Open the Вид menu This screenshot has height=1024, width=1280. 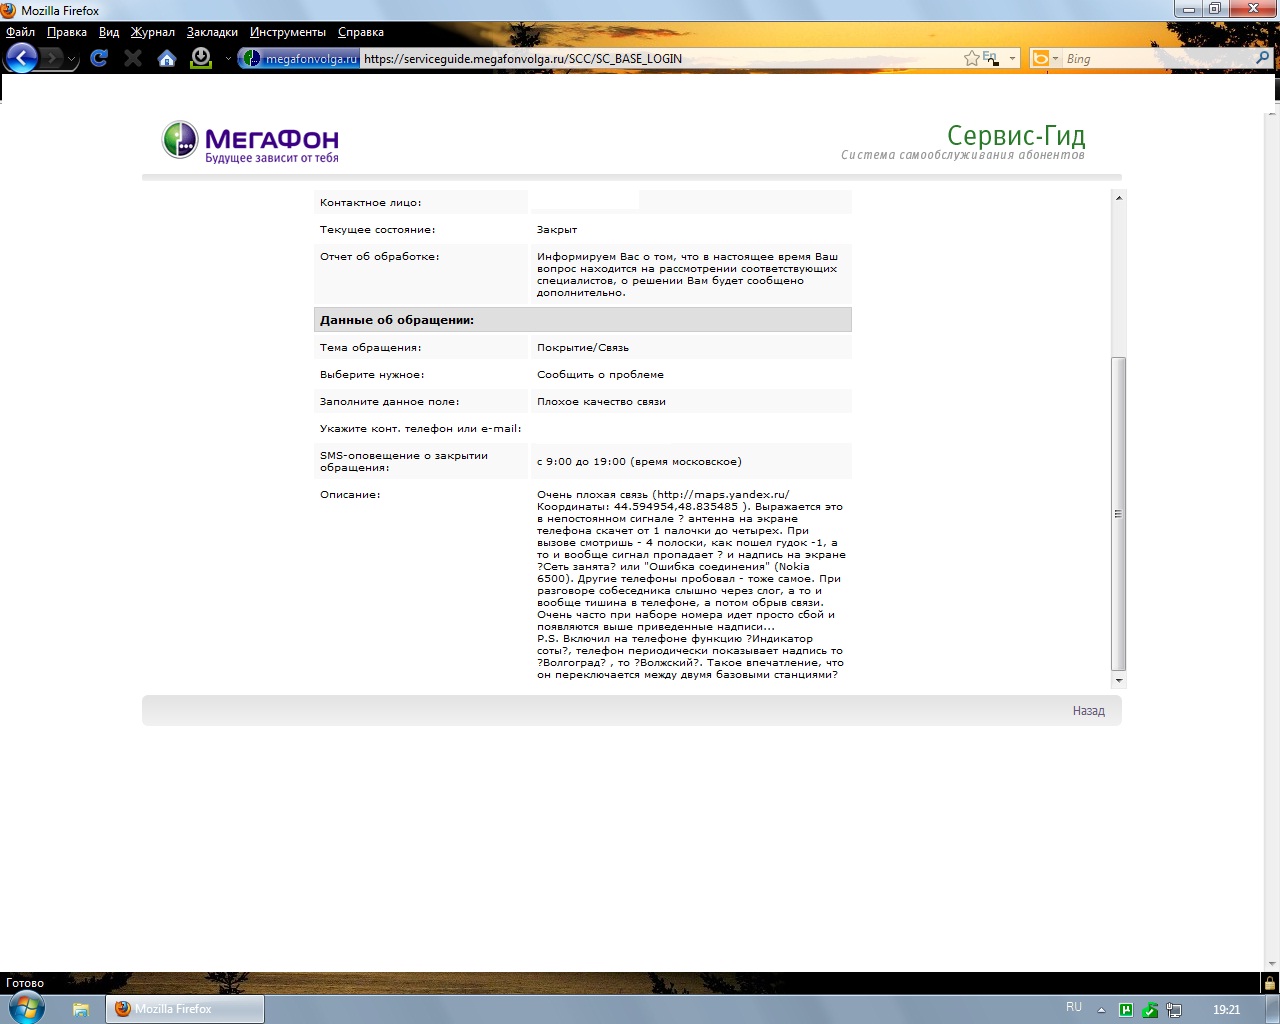pyautogui.click(x=109, y=32)
